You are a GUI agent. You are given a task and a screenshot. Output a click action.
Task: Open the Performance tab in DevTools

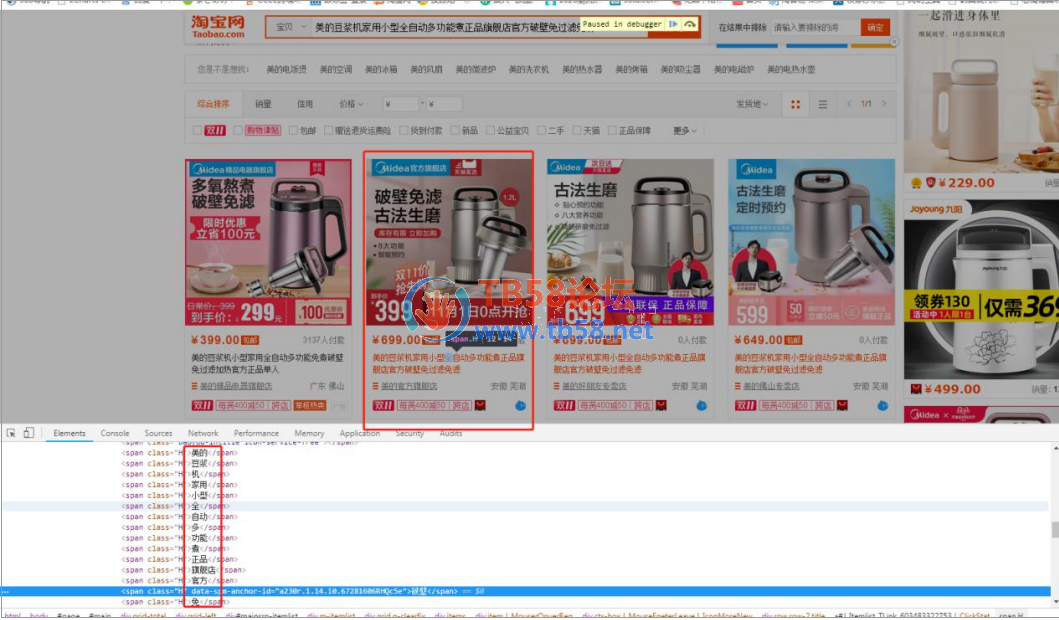[x=256, y=433]
